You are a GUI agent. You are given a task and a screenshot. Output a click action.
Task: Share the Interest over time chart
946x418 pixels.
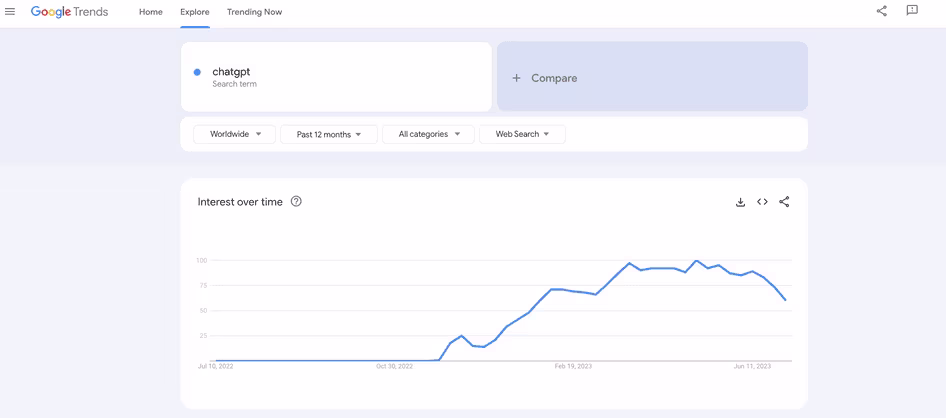click(x=784, y=202)
